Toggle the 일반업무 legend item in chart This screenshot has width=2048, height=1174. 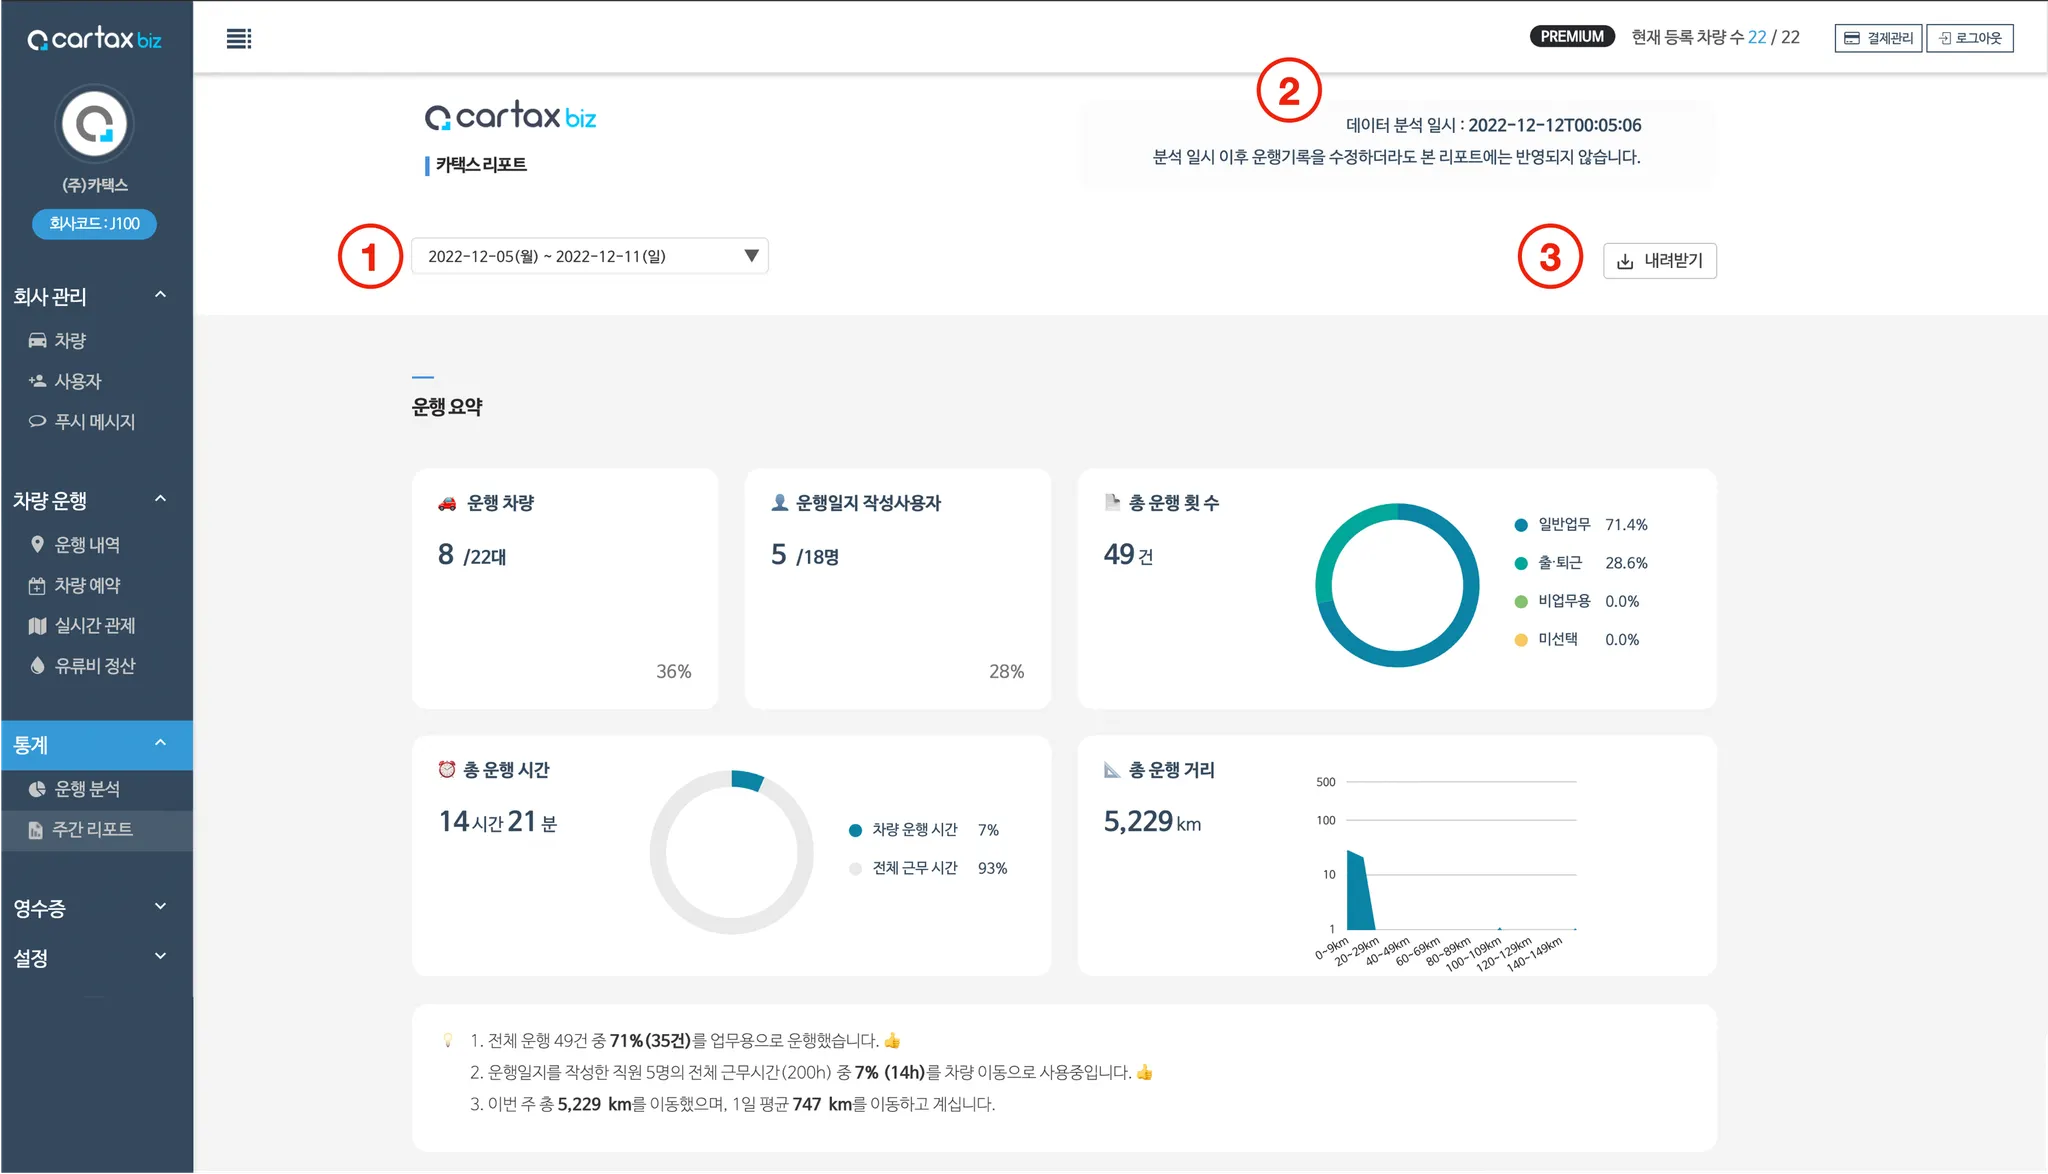click(1563, 525)
